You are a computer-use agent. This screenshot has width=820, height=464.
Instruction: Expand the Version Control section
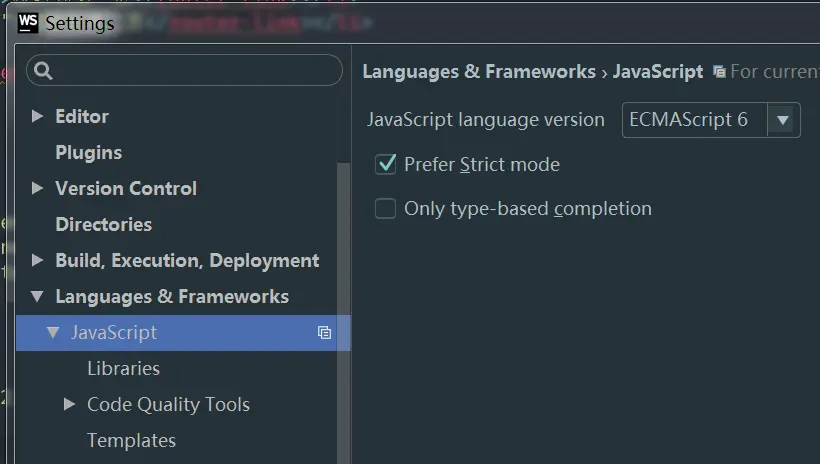(37, 188)
